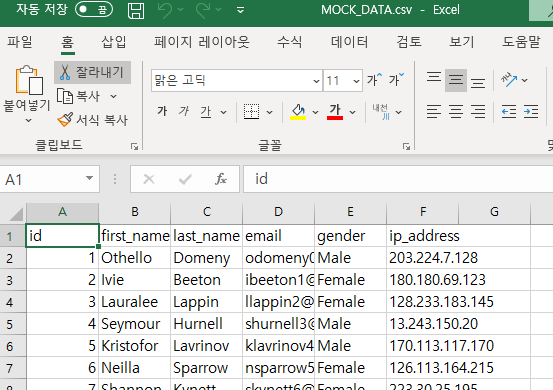Click the 잘라내기 button
Viewport: 553px width, 390px height.
click(92, 72)
